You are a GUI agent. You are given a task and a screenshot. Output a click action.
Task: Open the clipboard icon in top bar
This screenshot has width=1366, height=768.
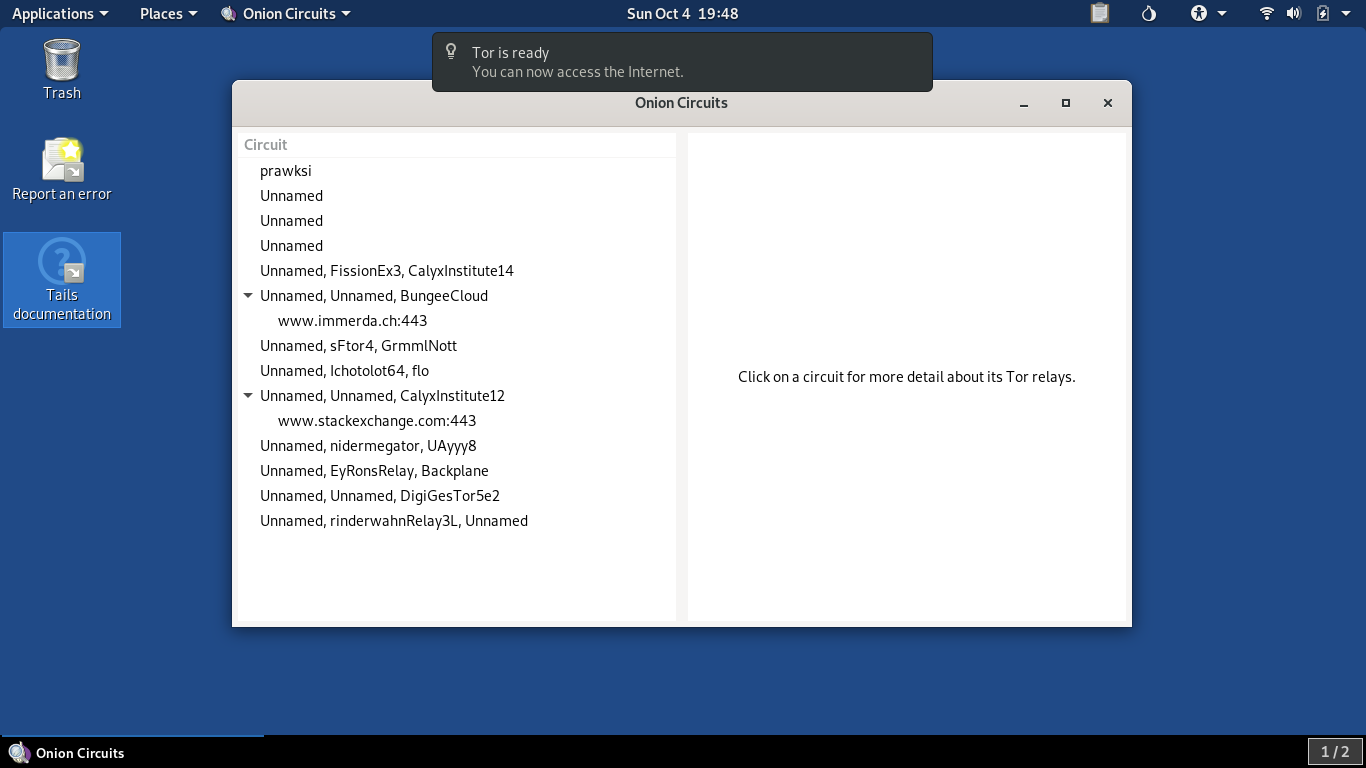point(1100,13)
